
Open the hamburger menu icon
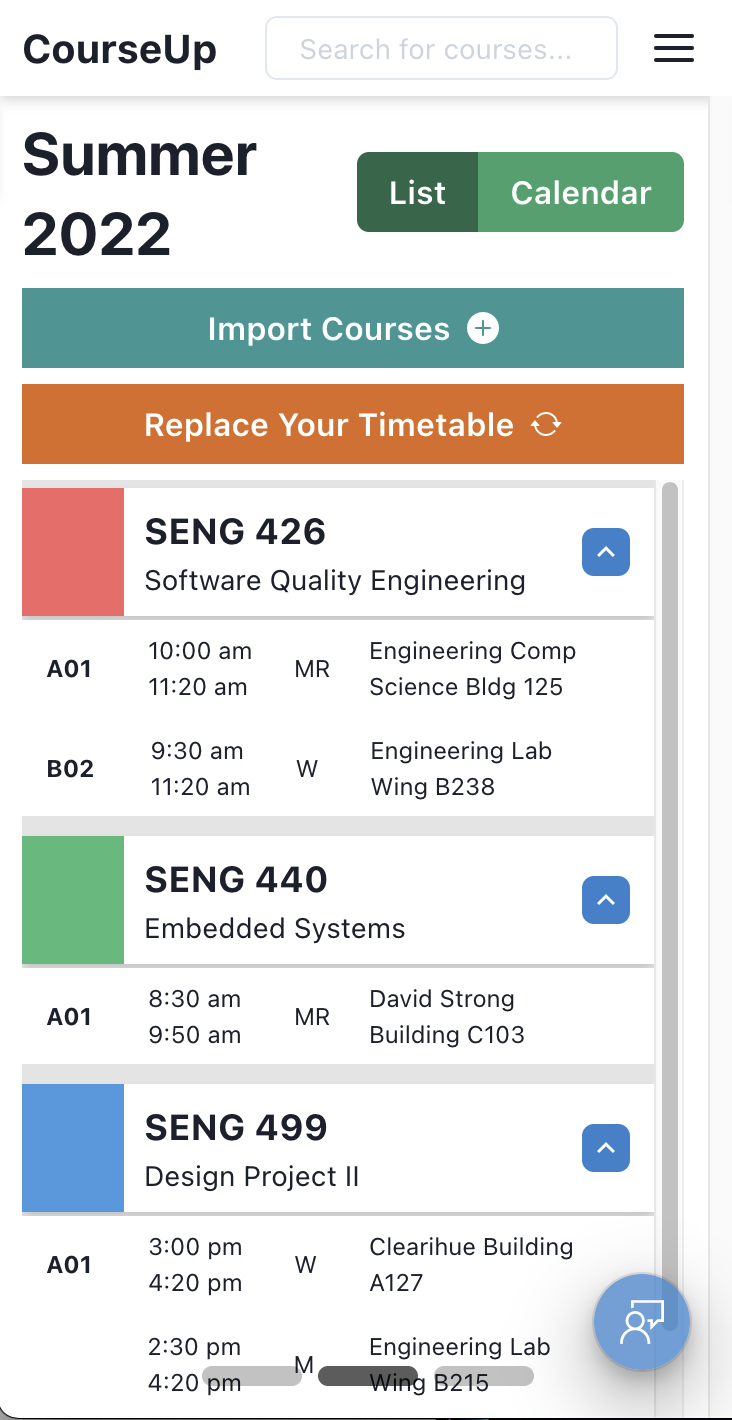(674, 48)
